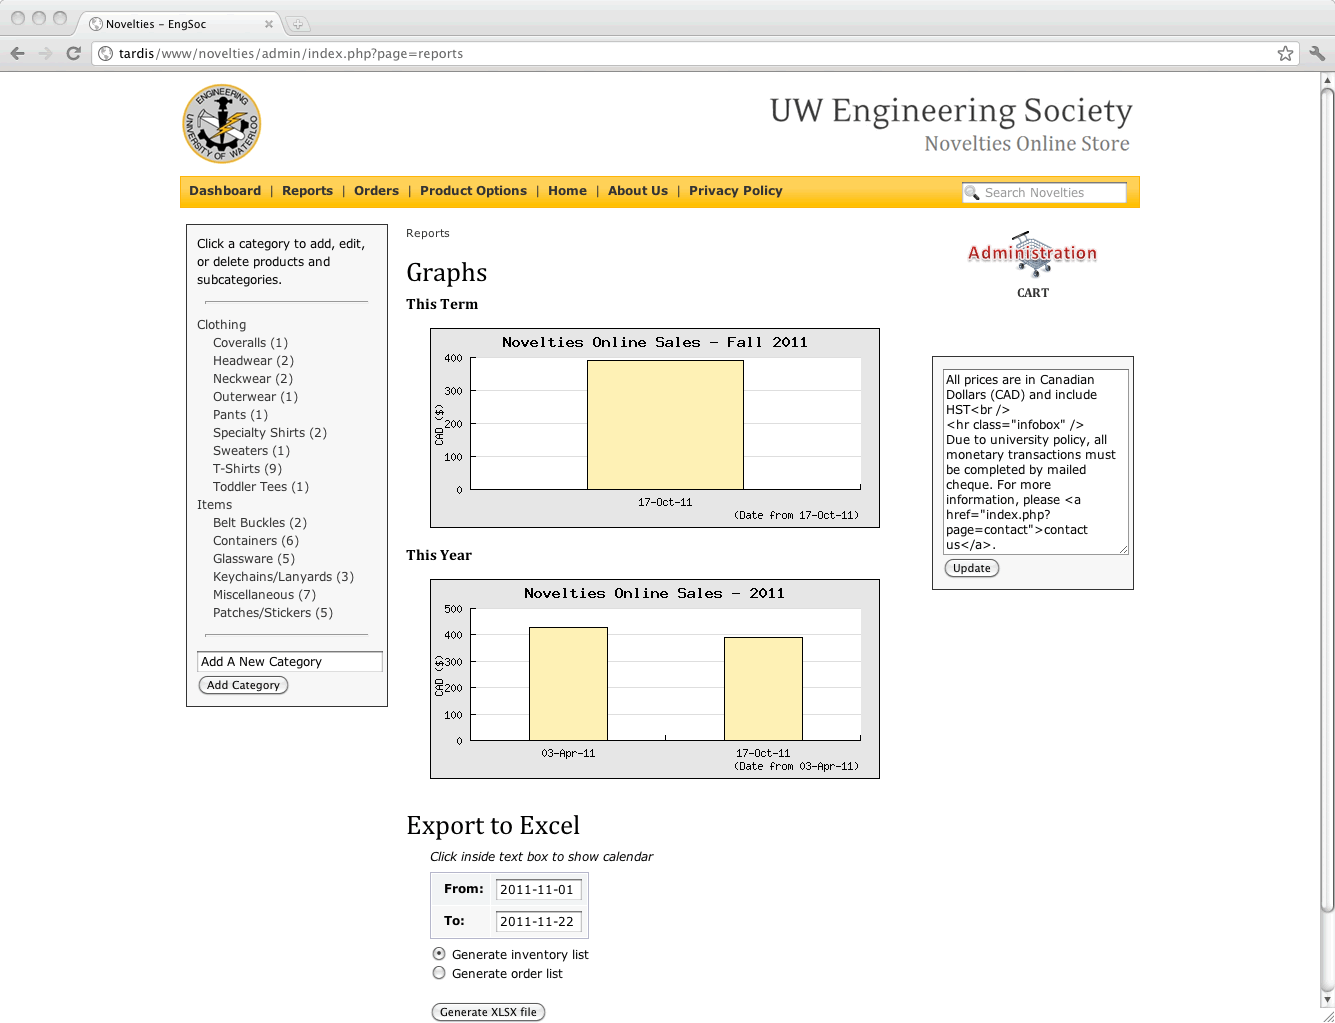1335x1023 pixels.
Task: Click the UW Engineering Society title
Action: tap(951, 110)
